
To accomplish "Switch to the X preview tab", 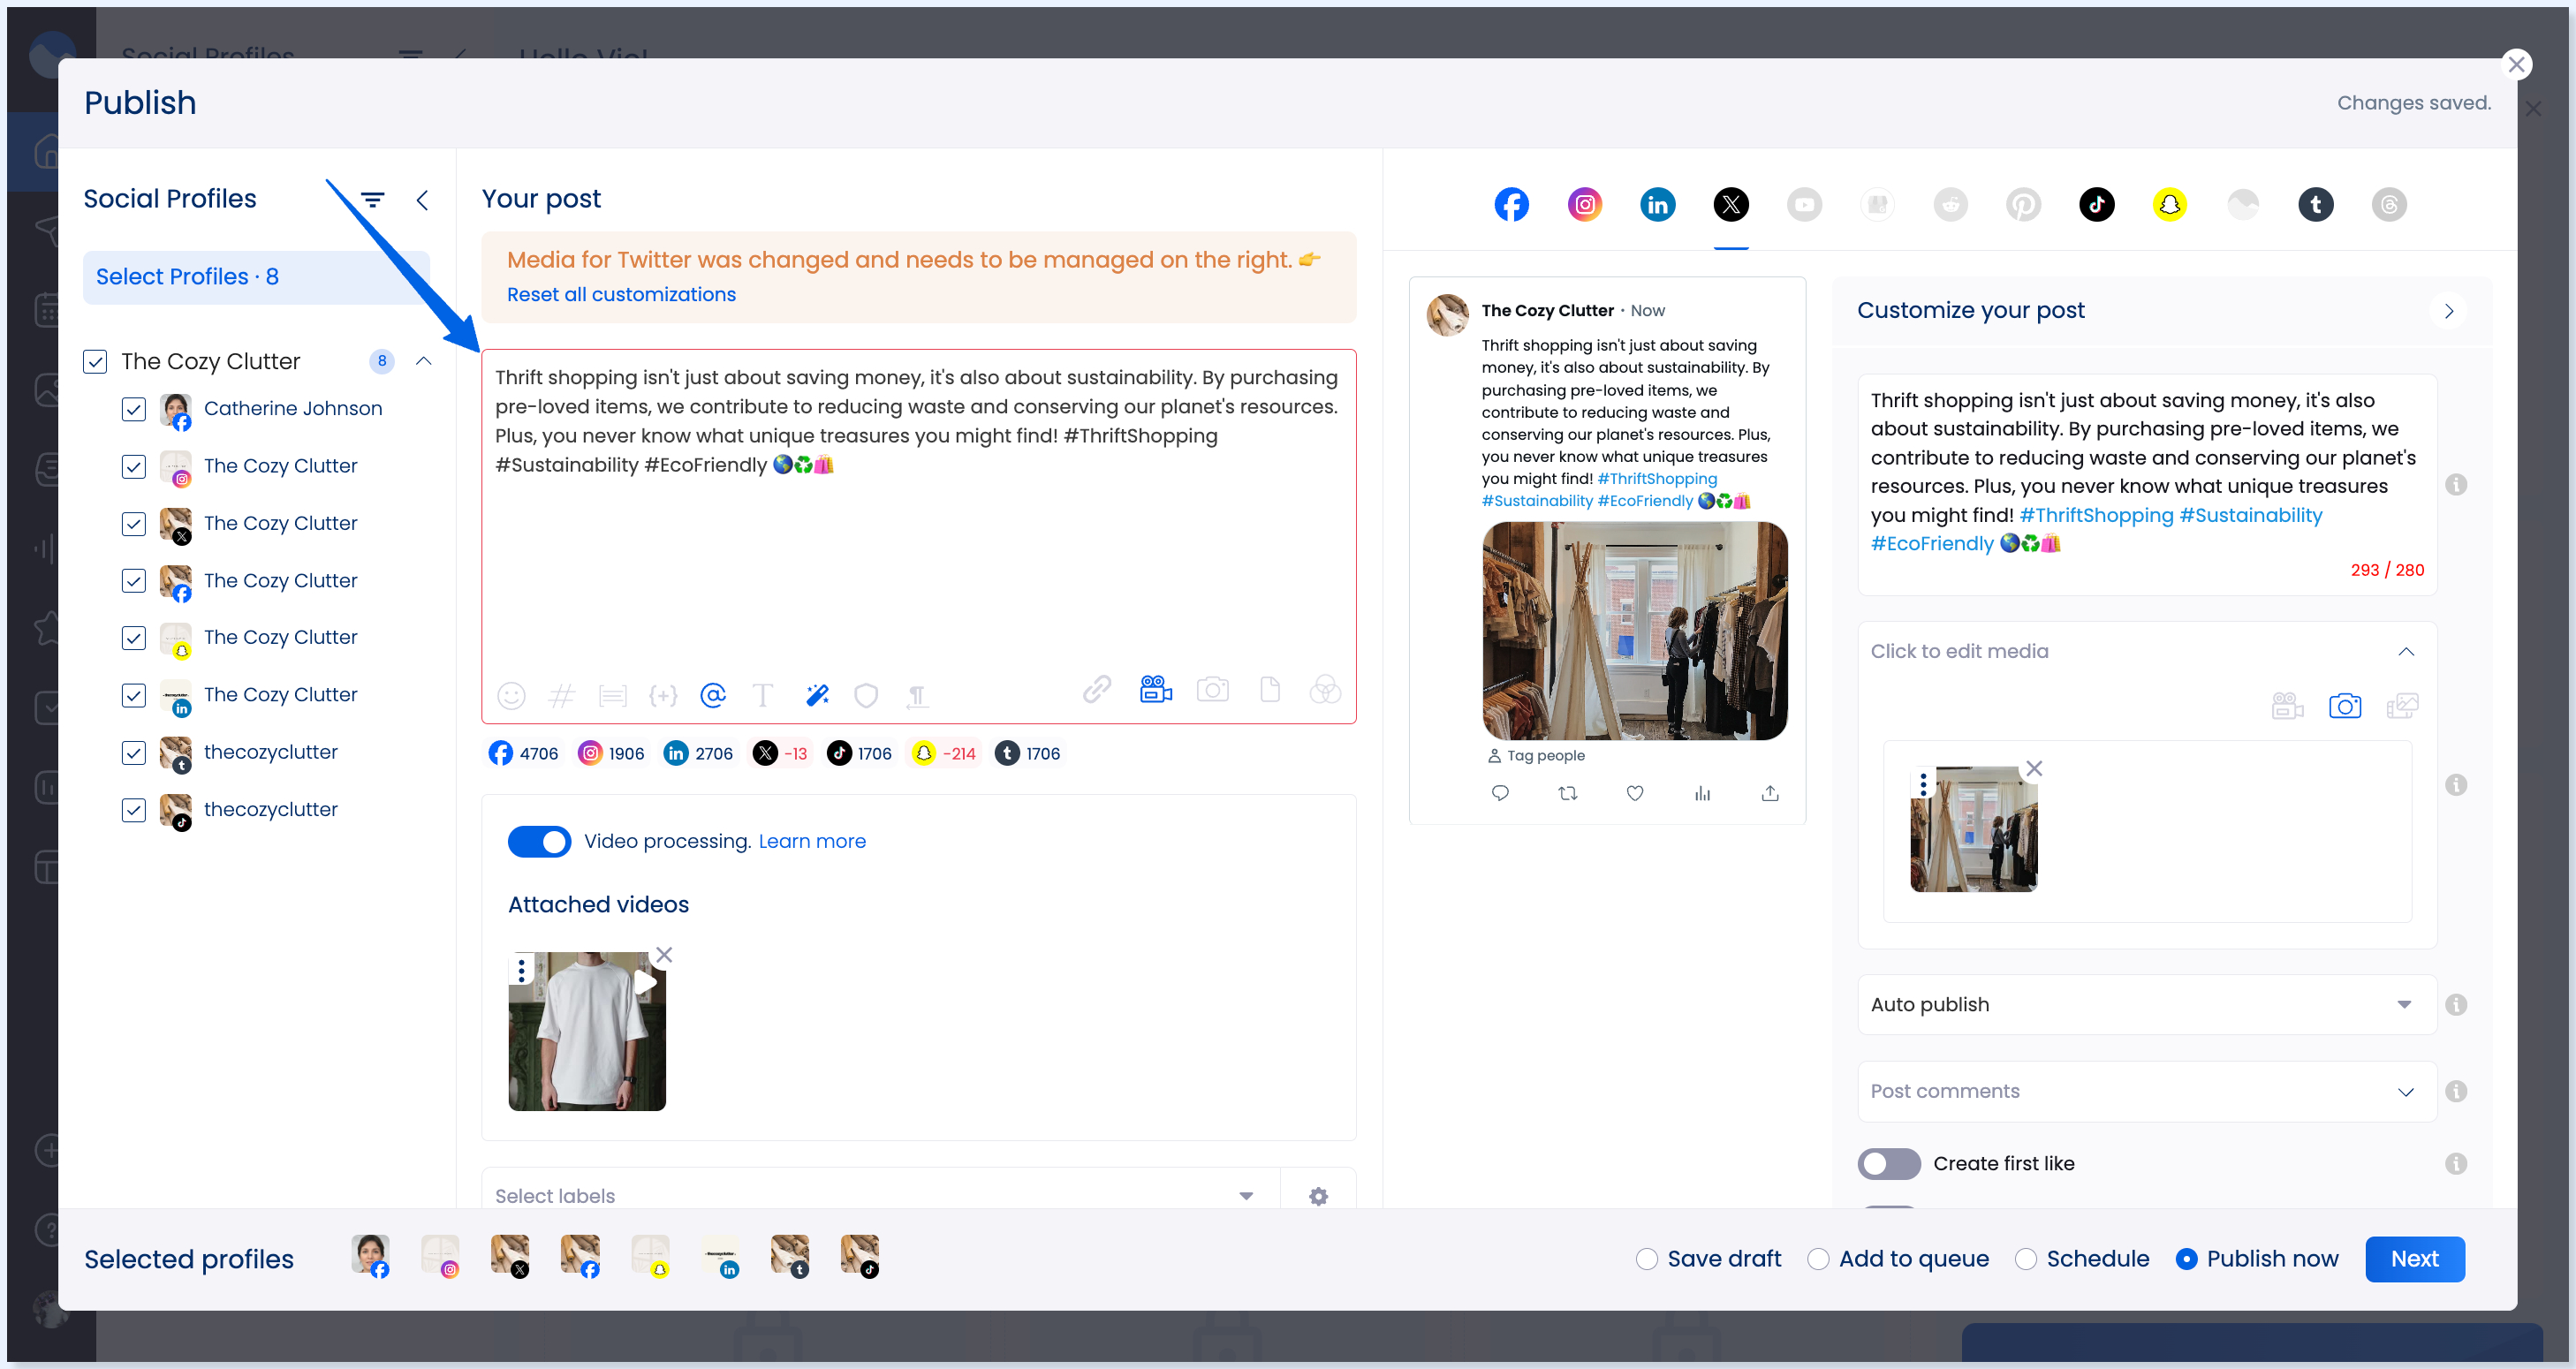I will [x=1731, y=204].
